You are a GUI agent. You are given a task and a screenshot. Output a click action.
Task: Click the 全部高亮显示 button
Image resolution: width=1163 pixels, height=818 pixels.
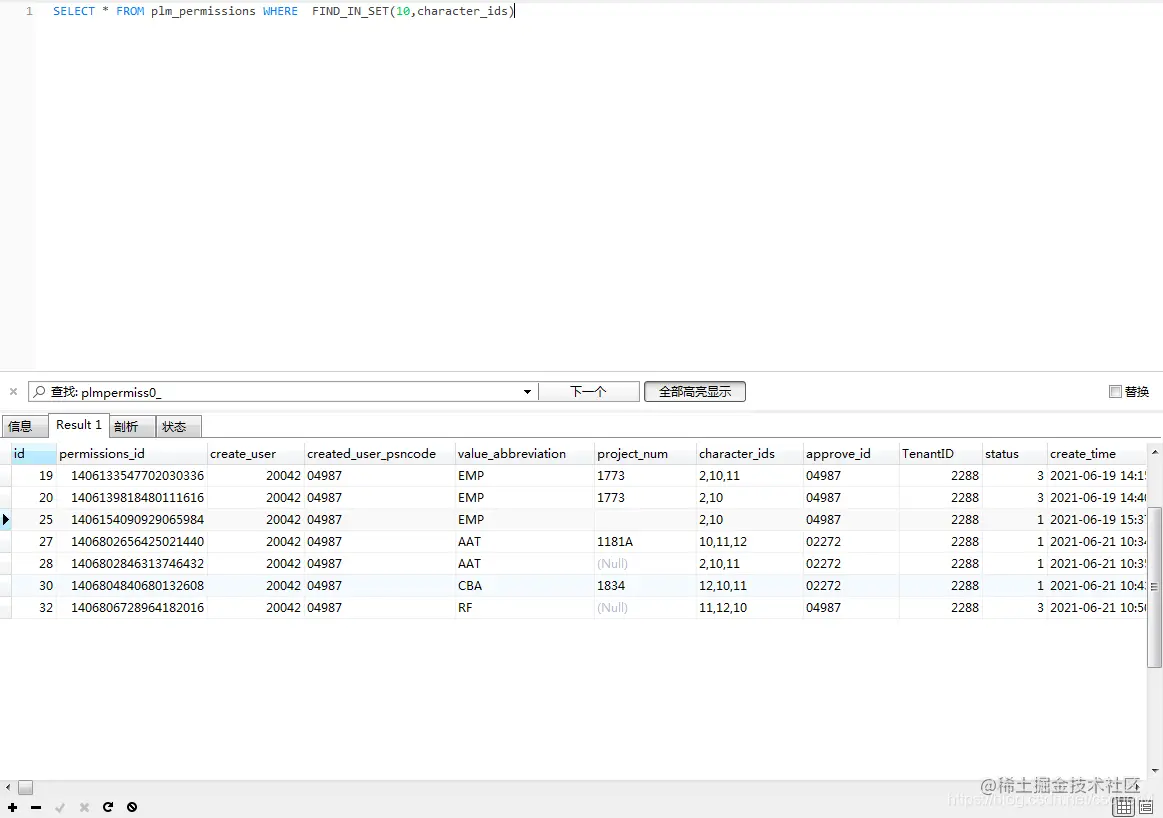(x=695, y=392)
